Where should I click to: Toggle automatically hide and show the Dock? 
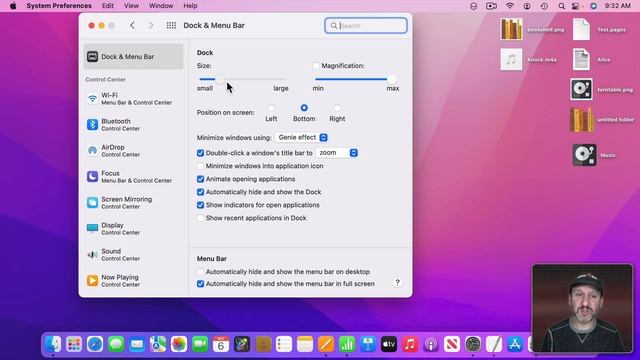click(200, 192)
